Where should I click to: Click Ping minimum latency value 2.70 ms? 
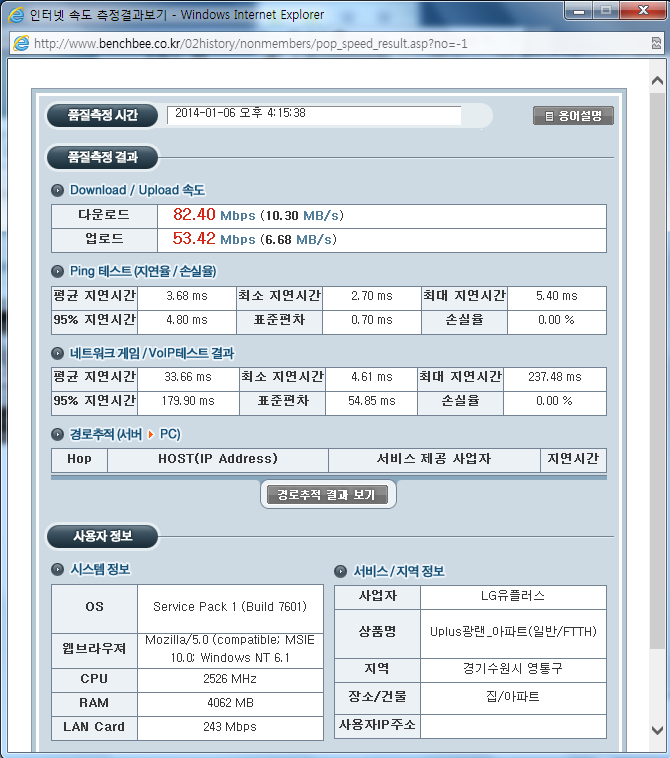coord(372,296)
